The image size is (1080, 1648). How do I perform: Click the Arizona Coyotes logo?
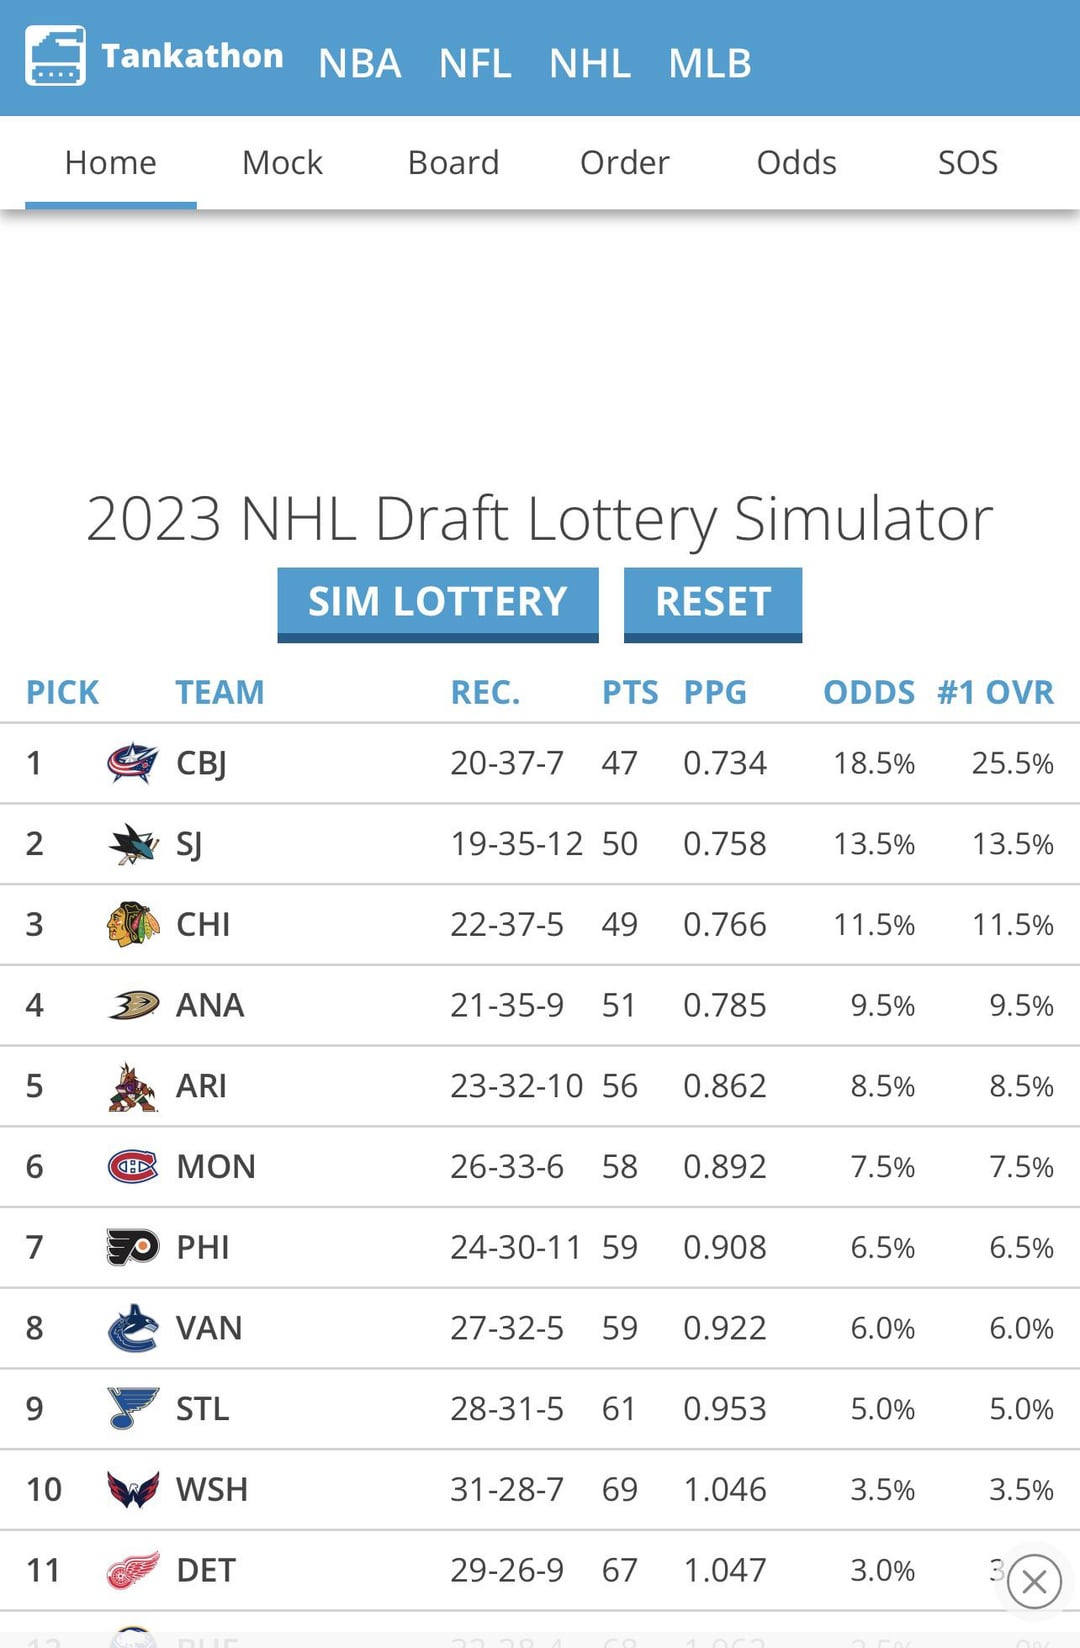[x=133, y=1087]
